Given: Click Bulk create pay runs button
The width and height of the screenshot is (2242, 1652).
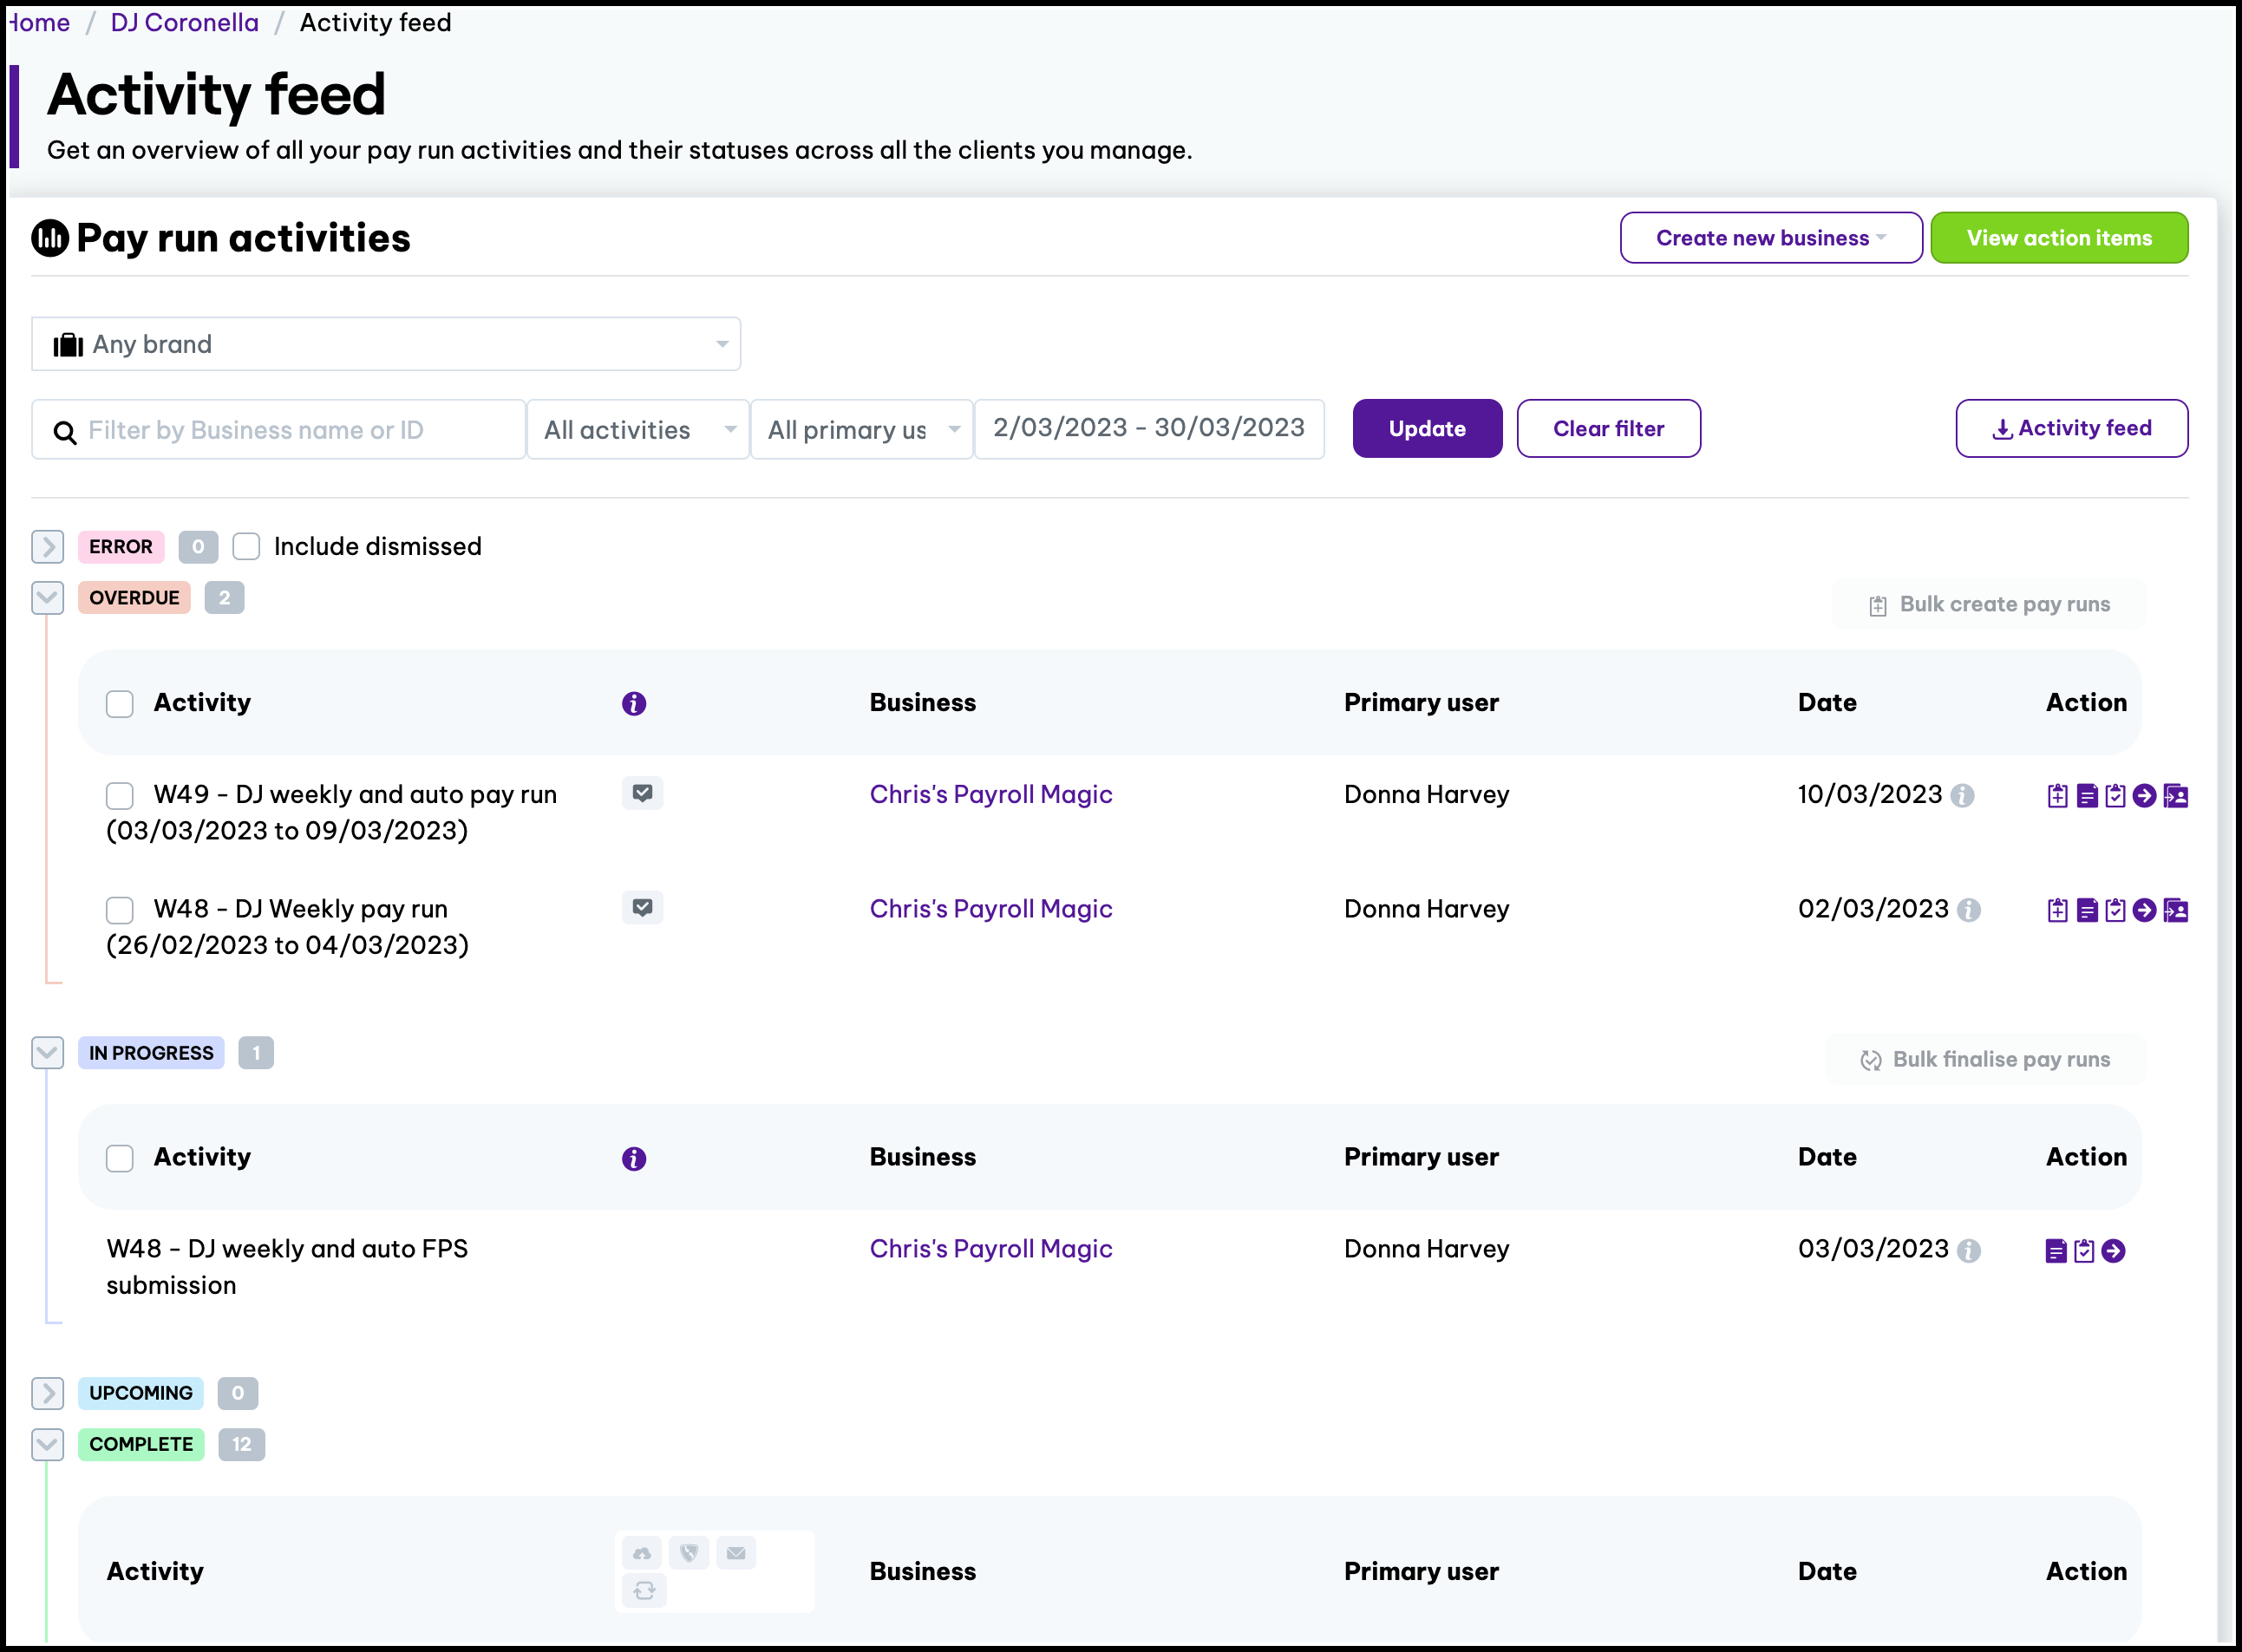Looking at the screenshot, I should pos(1988,604).
